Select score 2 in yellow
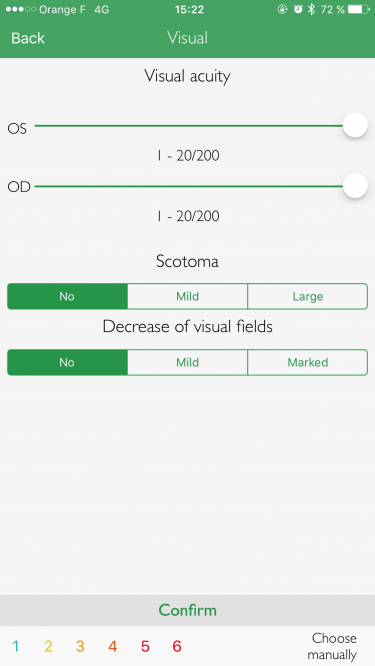The height and width of the screenshot is (666, 375). 48,646
